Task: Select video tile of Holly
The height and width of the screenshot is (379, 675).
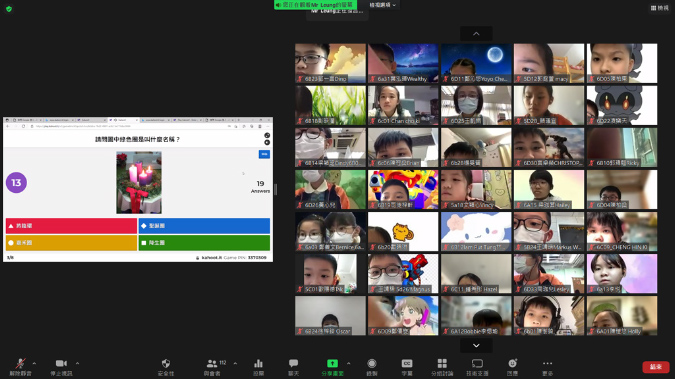Action: 622,316
